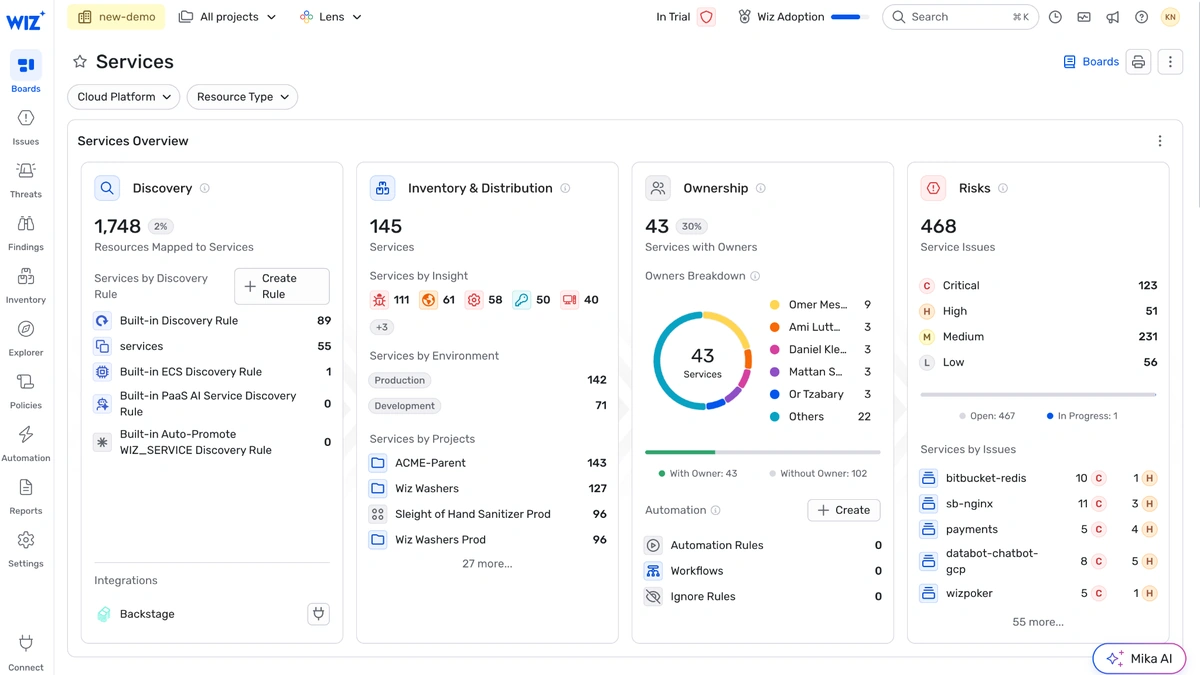Screen dimensions: 1200x675
Task: Click the Wiz logo
Action: [x=26, y=19]
